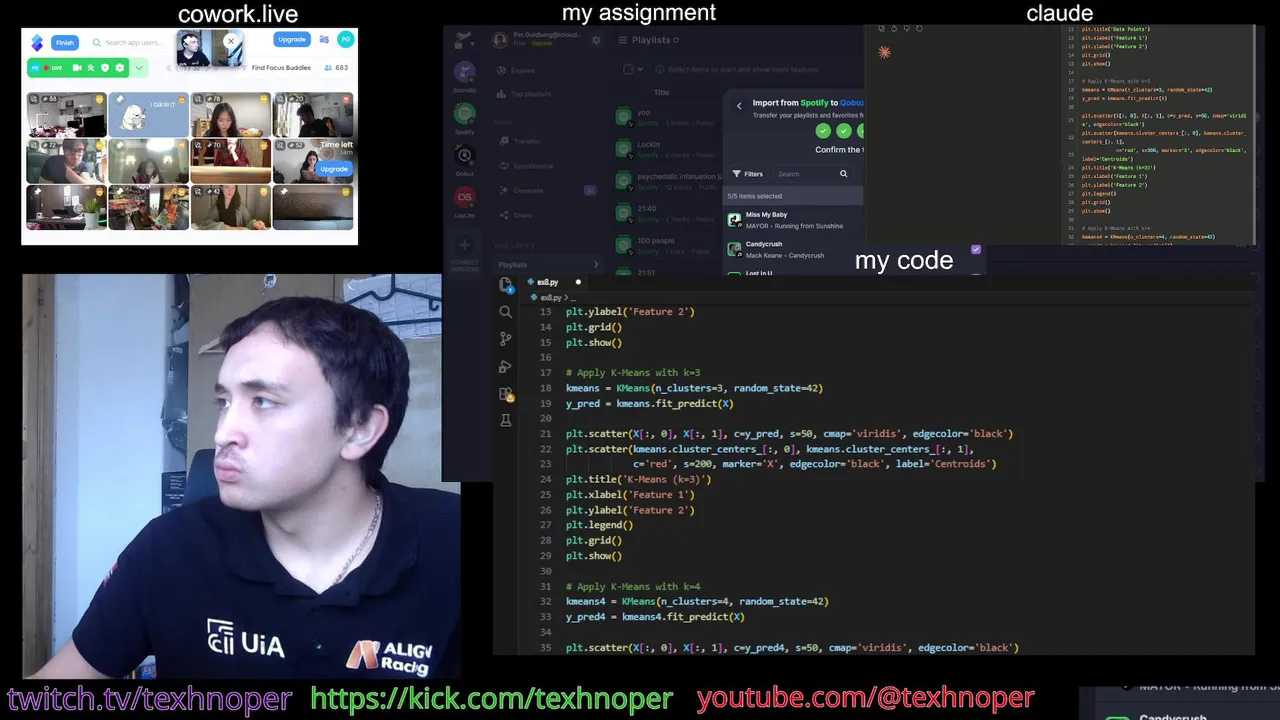Select the Last.fm service icon in sidebar

point(465,197)
